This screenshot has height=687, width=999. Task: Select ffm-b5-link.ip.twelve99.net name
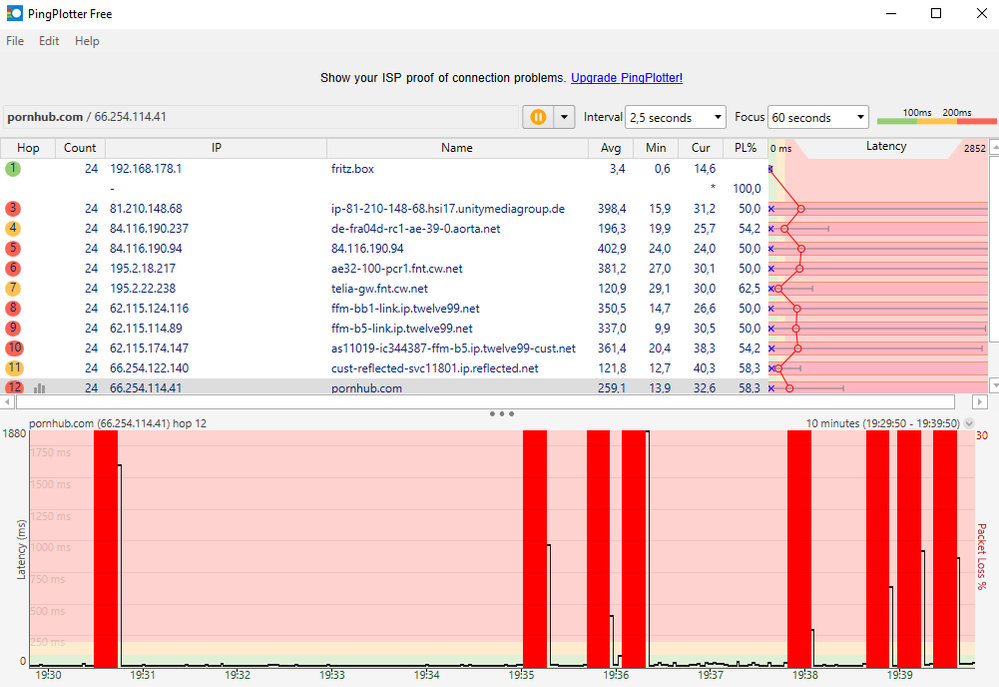pyautogui.click(x=401, y=328)
